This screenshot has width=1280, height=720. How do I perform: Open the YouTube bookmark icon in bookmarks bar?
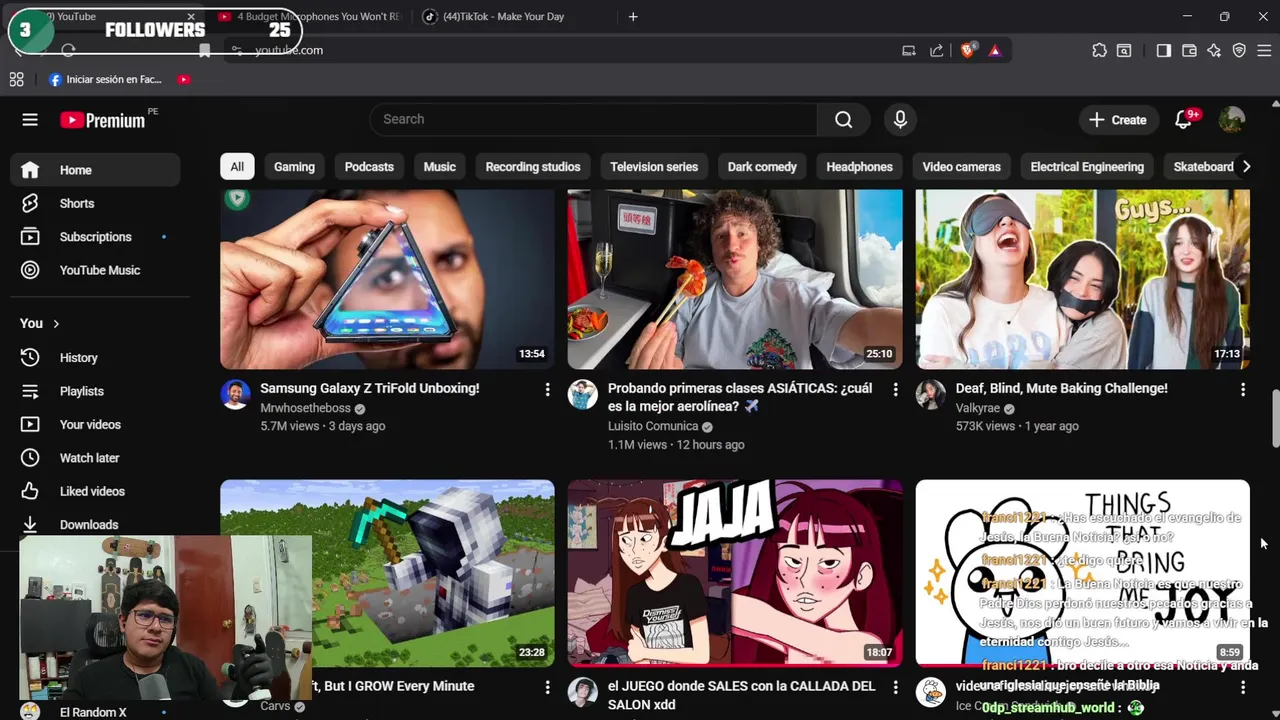(x=184, y=79)
